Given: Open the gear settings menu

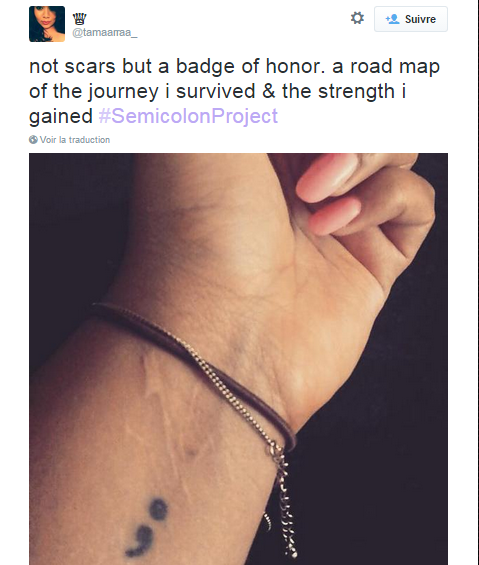Looking at the screenshot, I should tap(357, 18).
